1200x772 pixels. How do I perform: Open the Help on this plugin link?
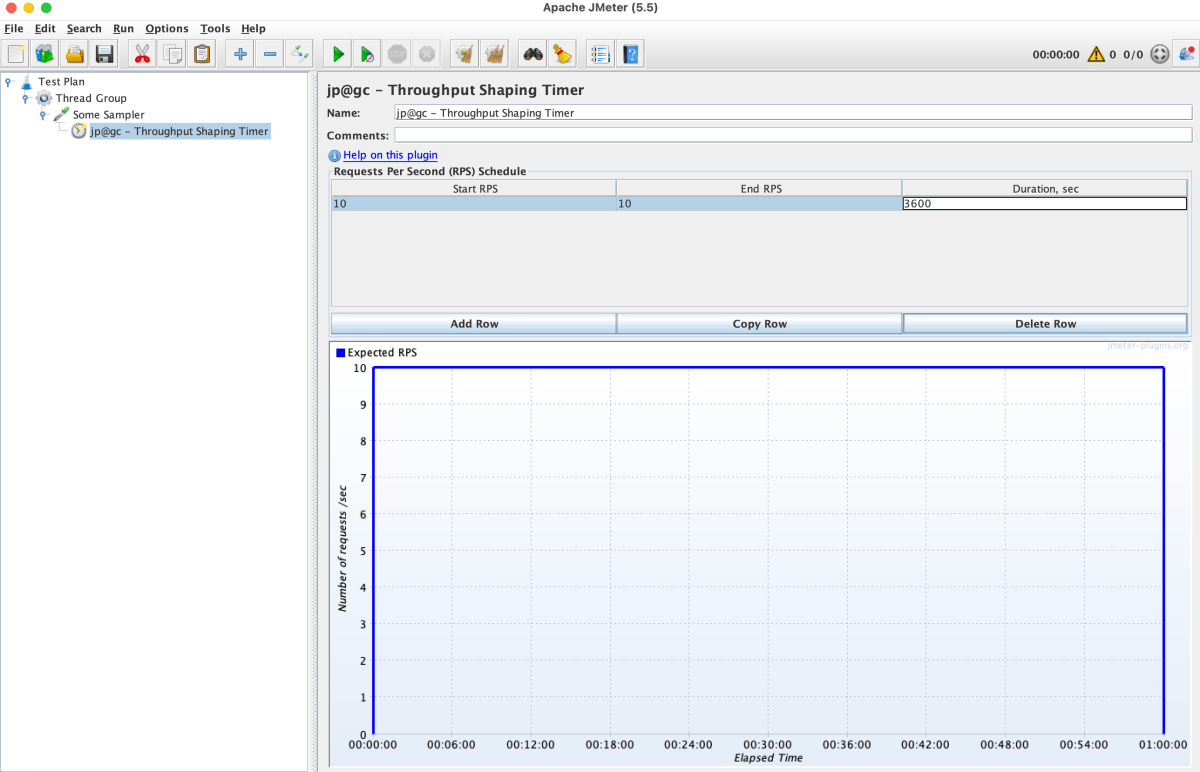[390, 156]
